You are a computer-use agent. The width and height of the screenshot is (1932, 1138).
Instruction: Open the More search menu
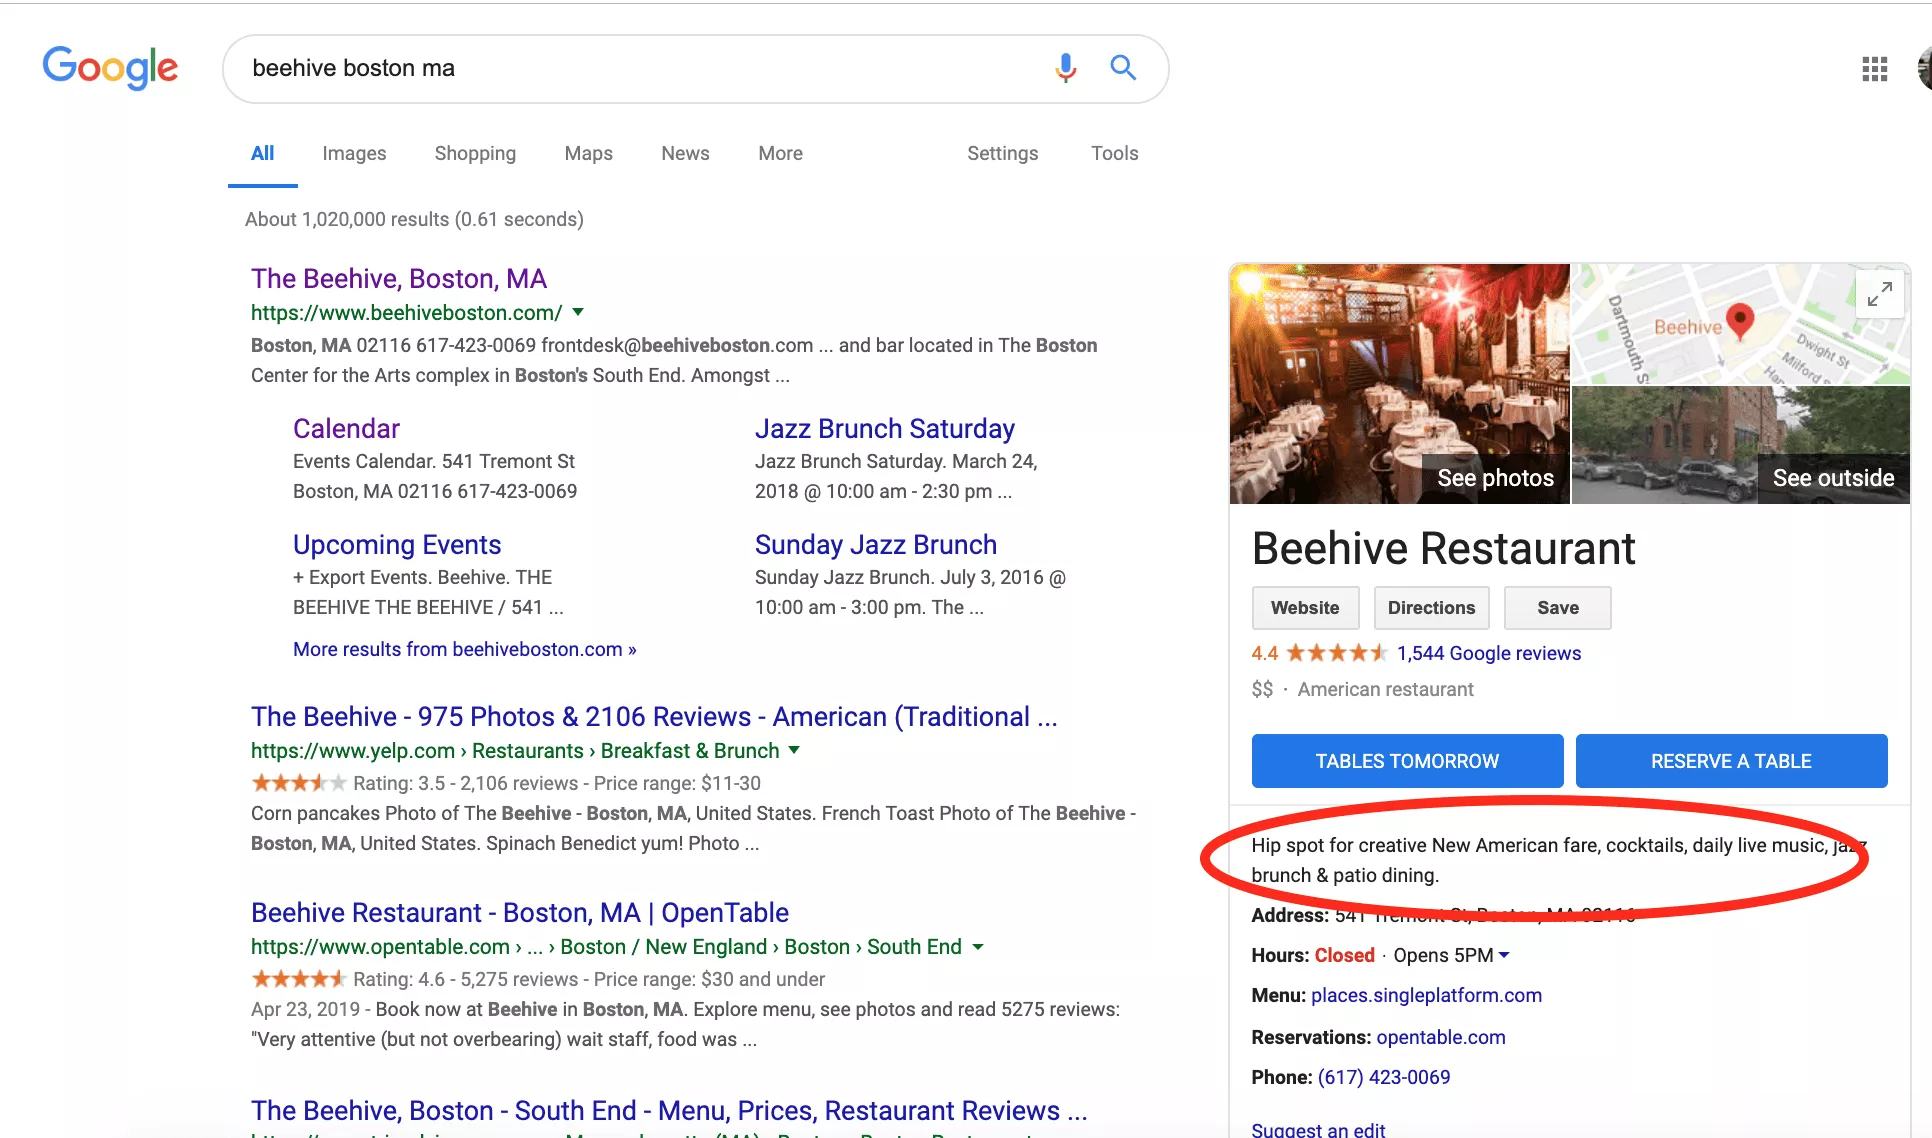click(x=780, y=153)
